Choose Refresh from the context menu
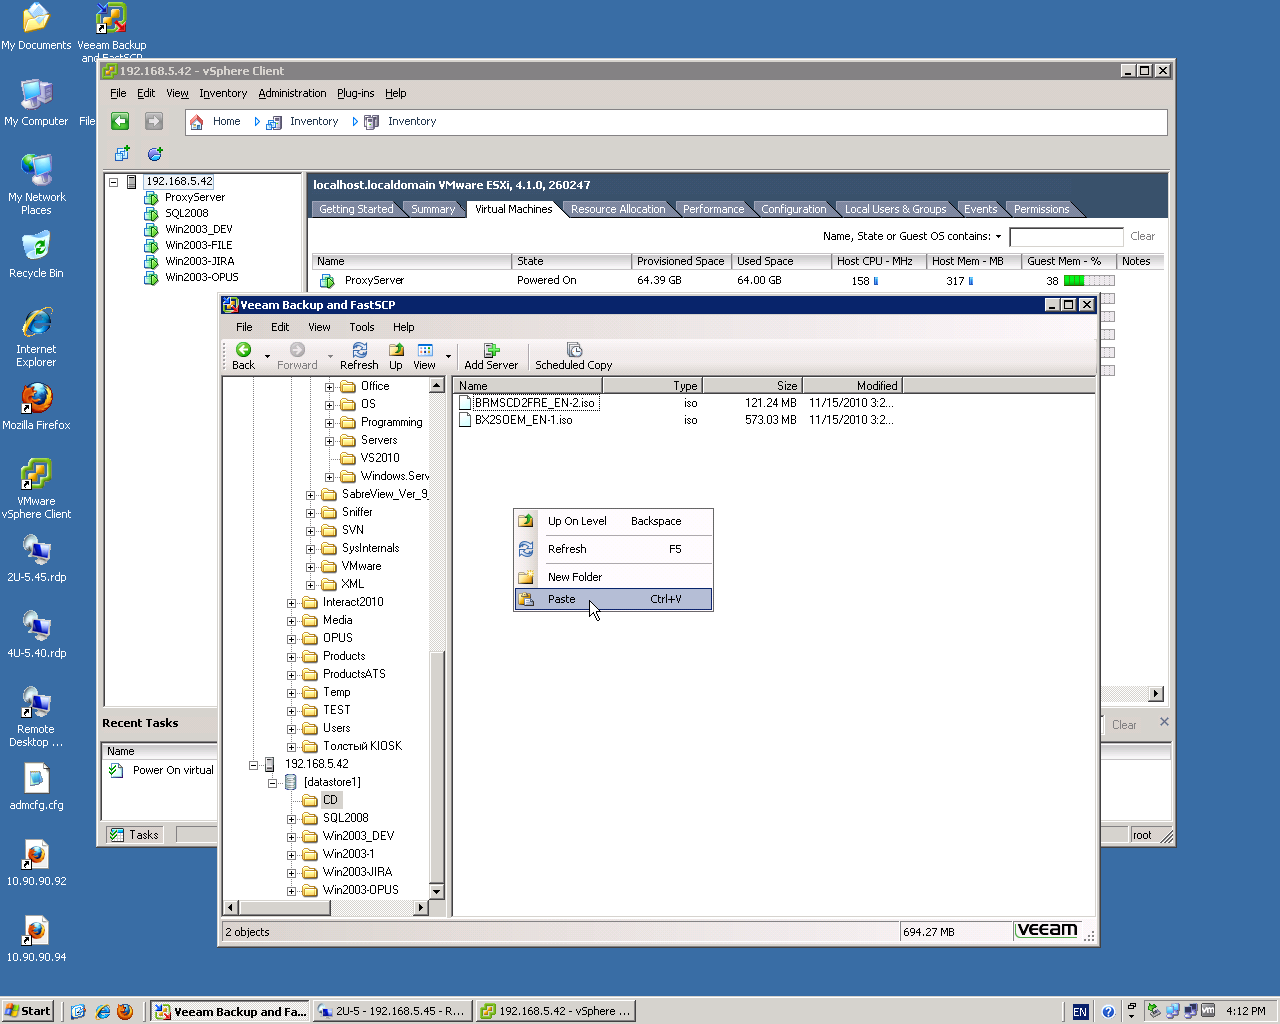Image resolution: width=1280 pixels, height=1024 pixels. click(613, 549)
